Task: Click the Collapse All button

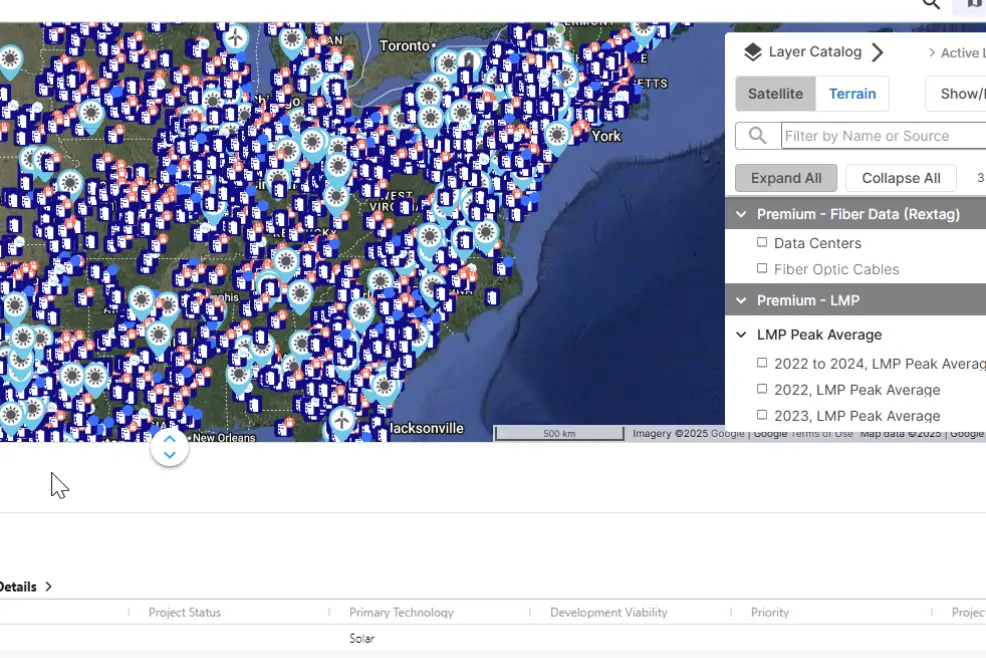Action: pyautogui.click(x=901, y=178)
